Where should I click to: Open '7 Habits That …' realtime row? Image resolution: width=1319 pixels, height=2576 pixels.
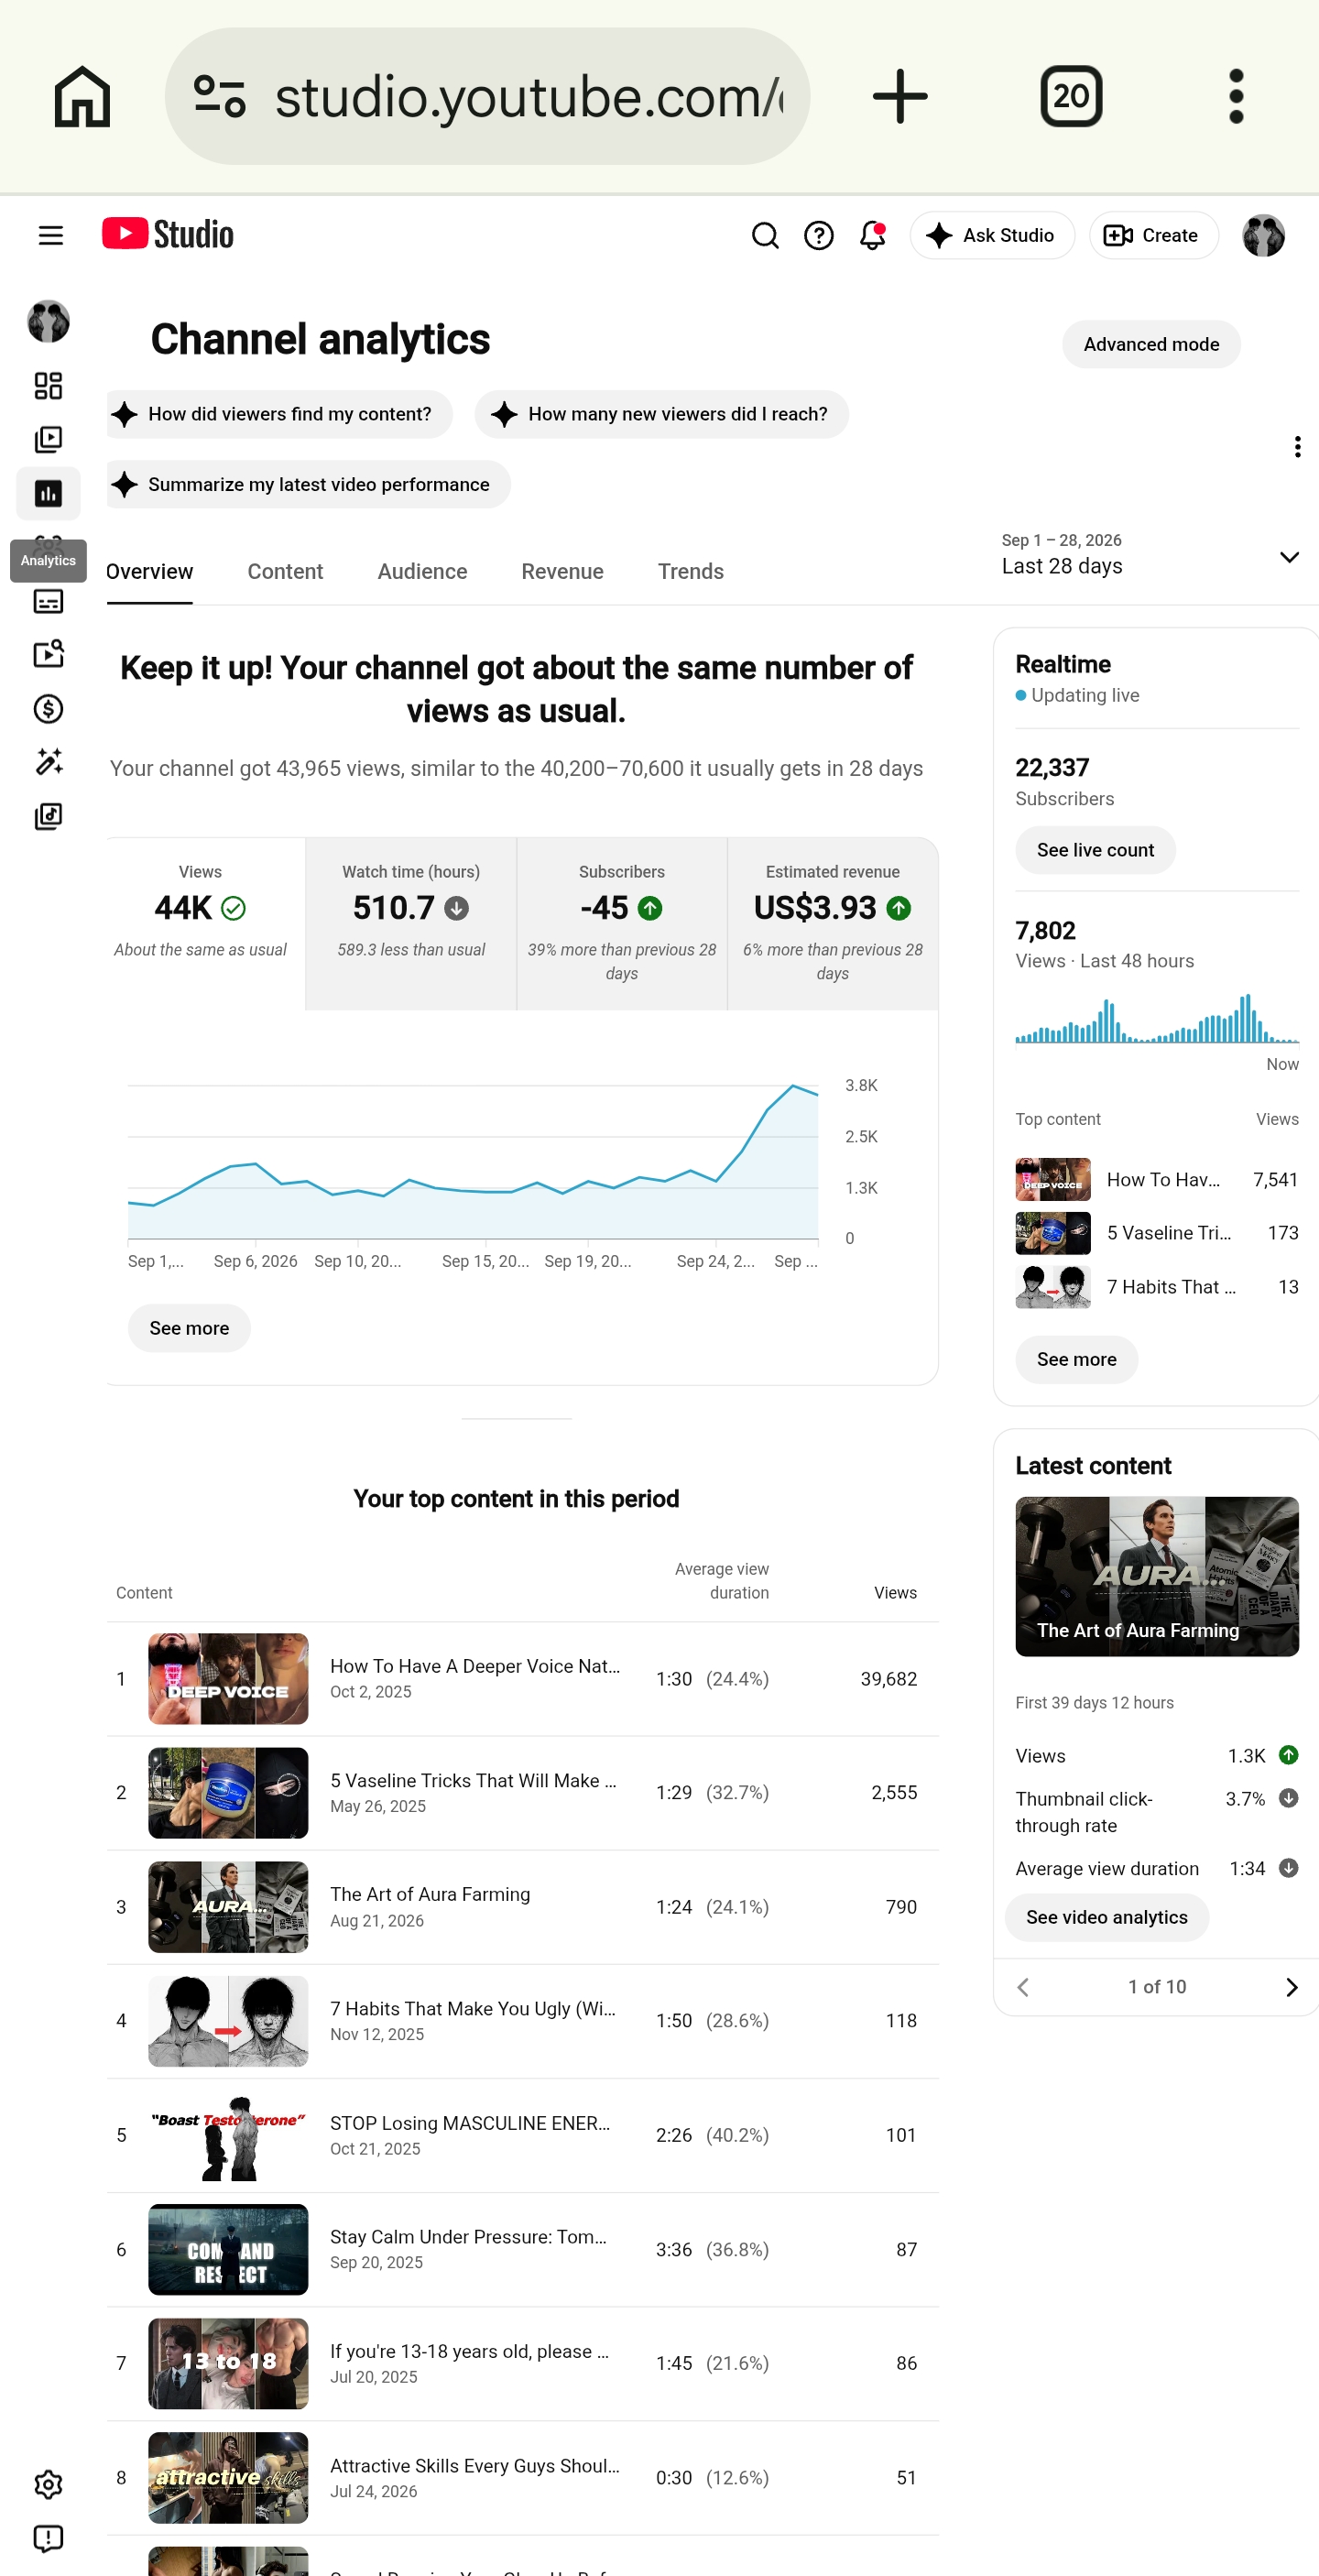1157,1288
